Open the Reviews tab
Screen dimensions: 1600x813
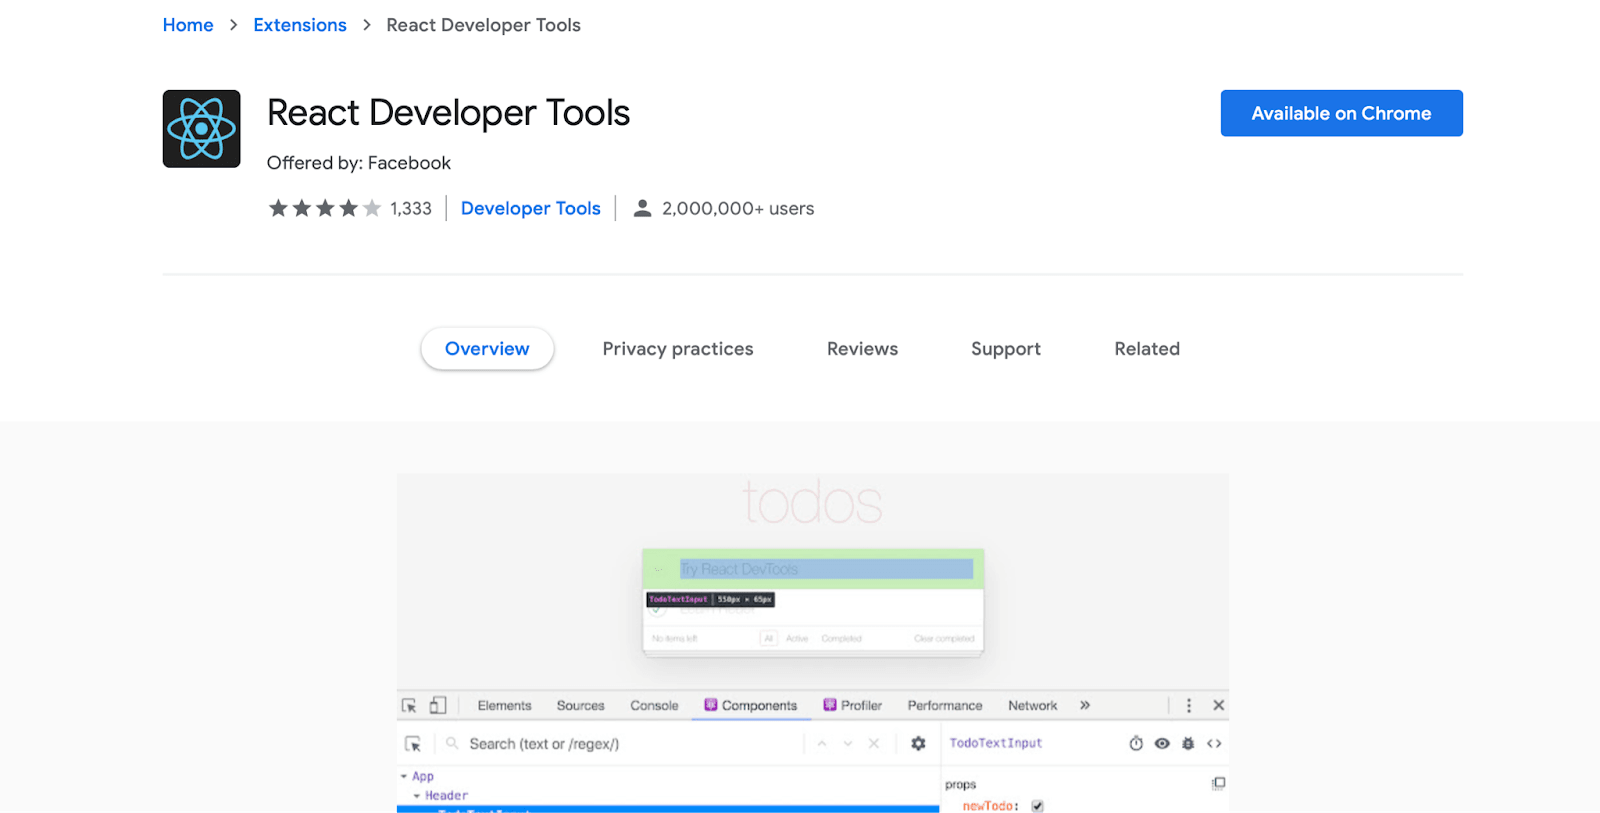coord(862,349)
